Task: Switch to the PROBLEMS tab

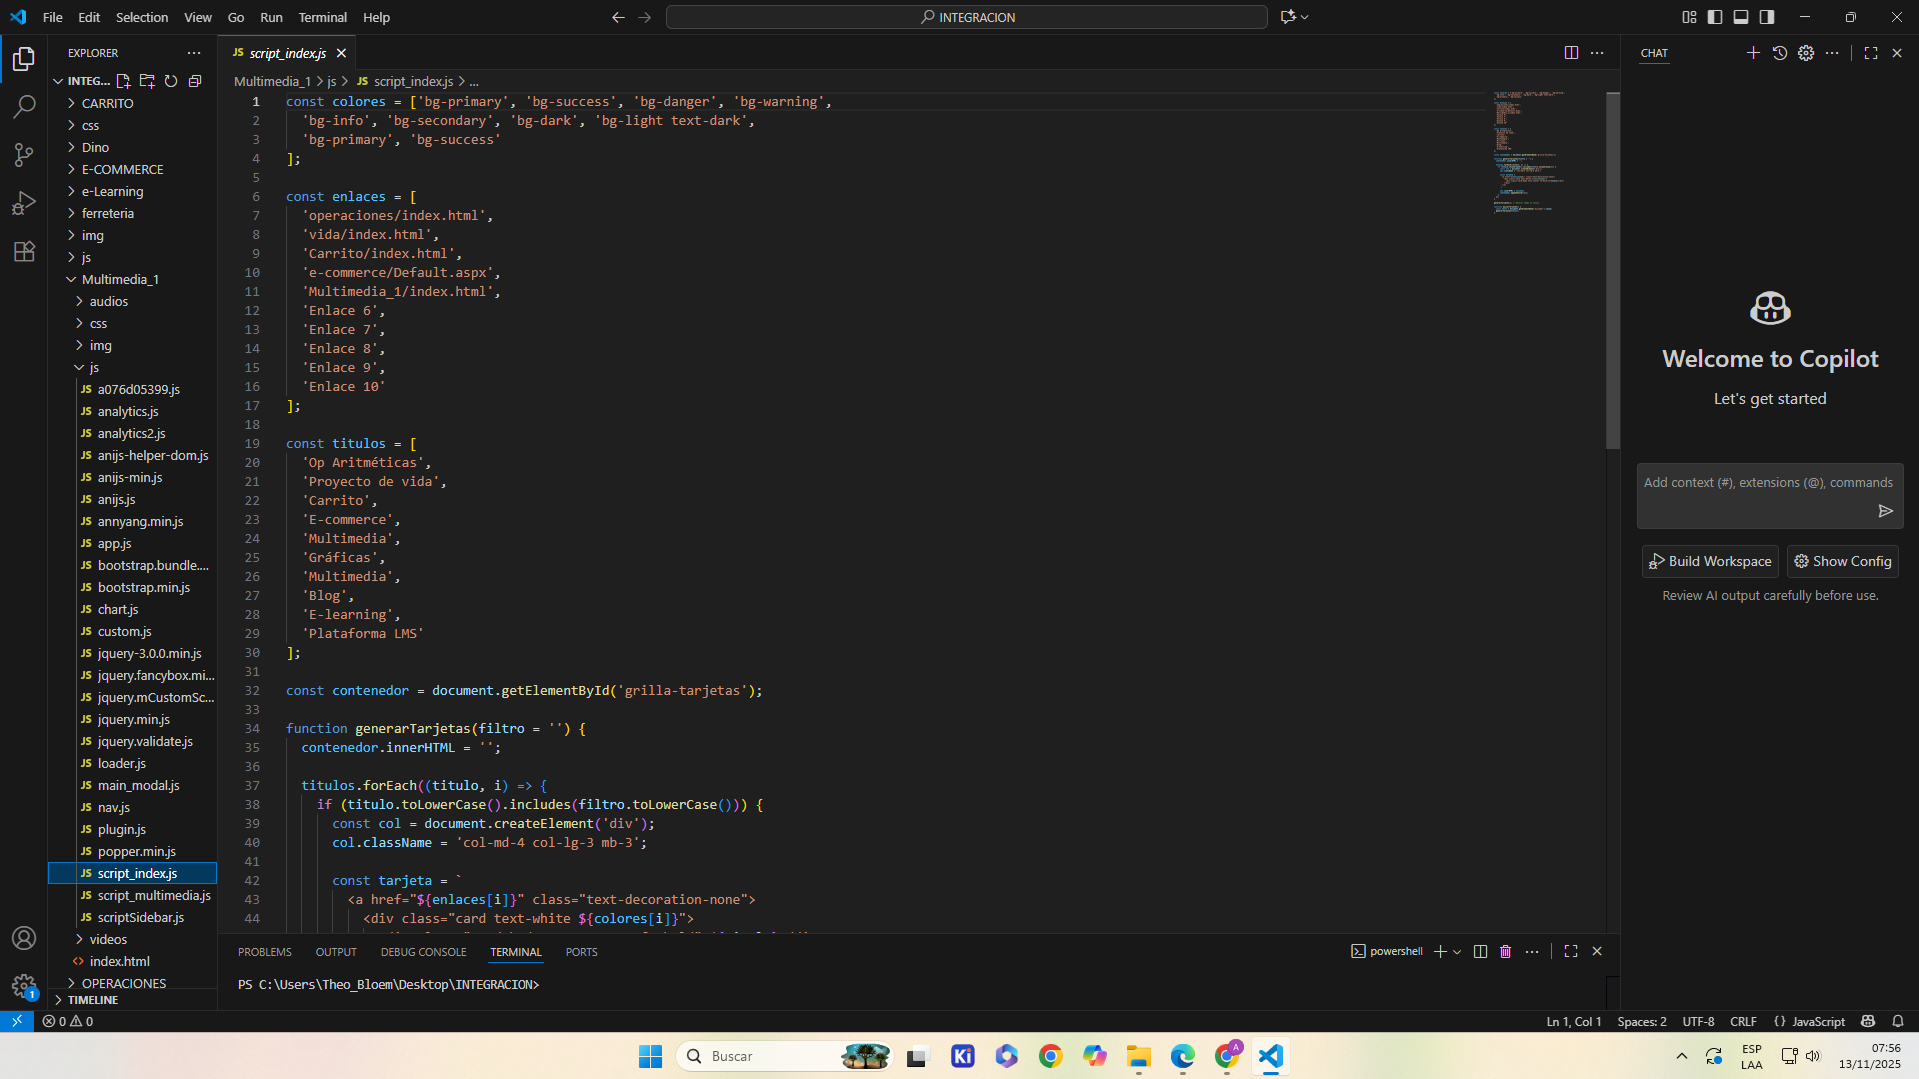Action: tap(264, 952)
